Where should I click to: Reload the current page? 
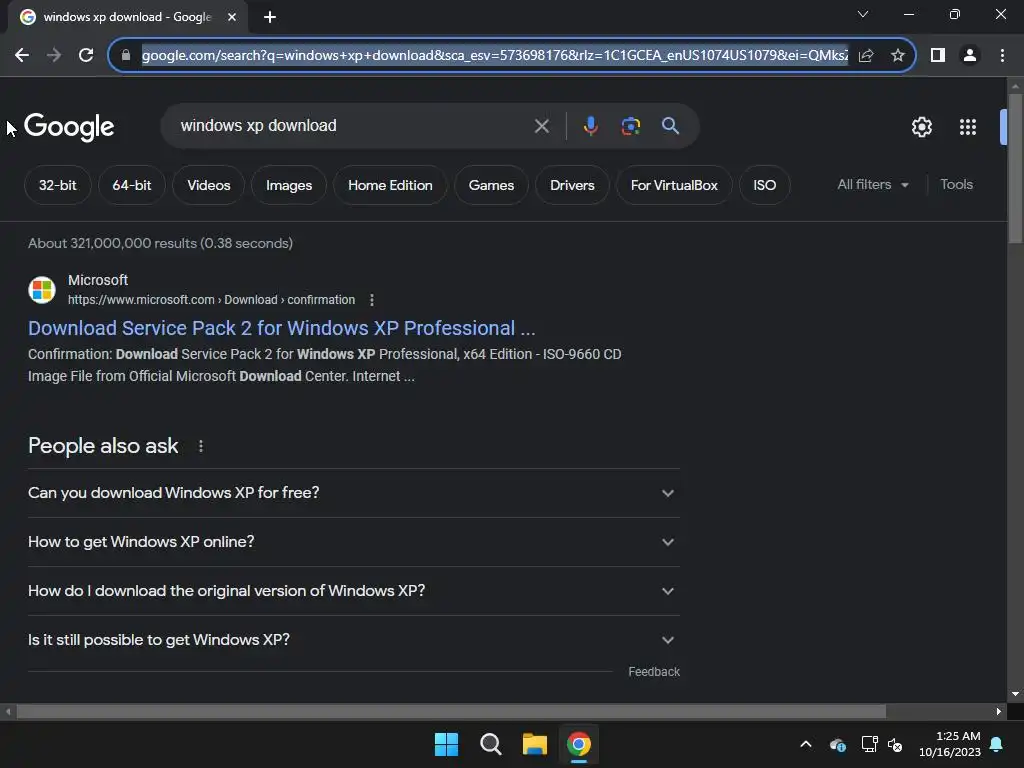pos(86,56)
